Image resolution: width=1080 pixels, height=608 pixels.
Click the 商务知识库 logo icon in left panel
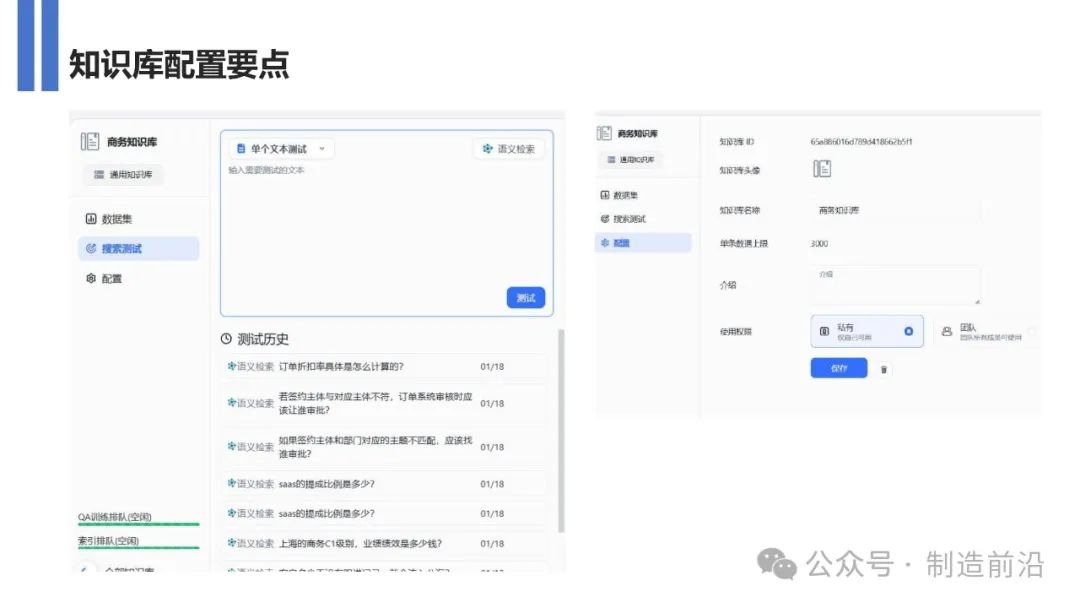point(90,141)
